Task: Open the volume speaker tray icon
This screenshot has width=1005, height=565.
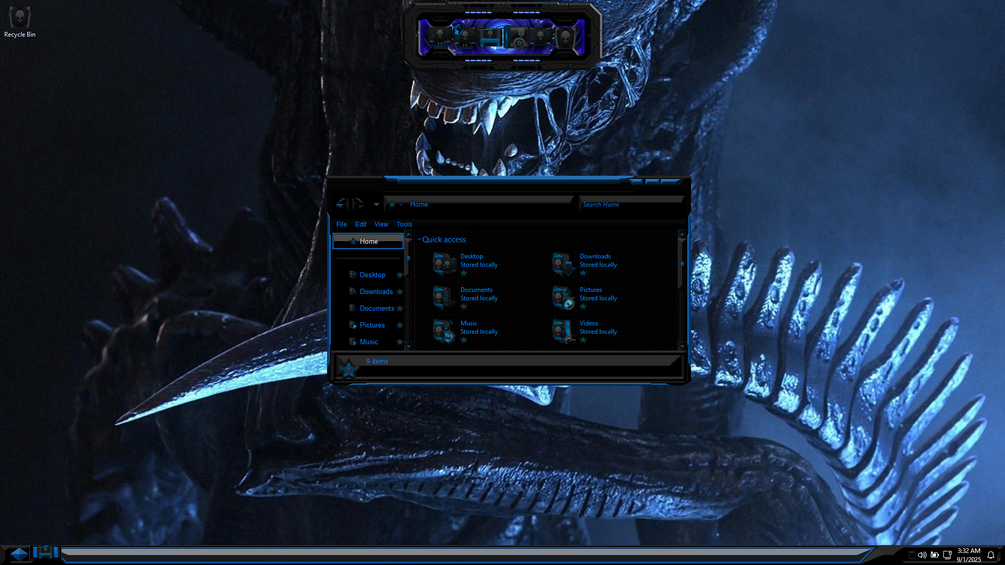Action: (x=922, y=555)
